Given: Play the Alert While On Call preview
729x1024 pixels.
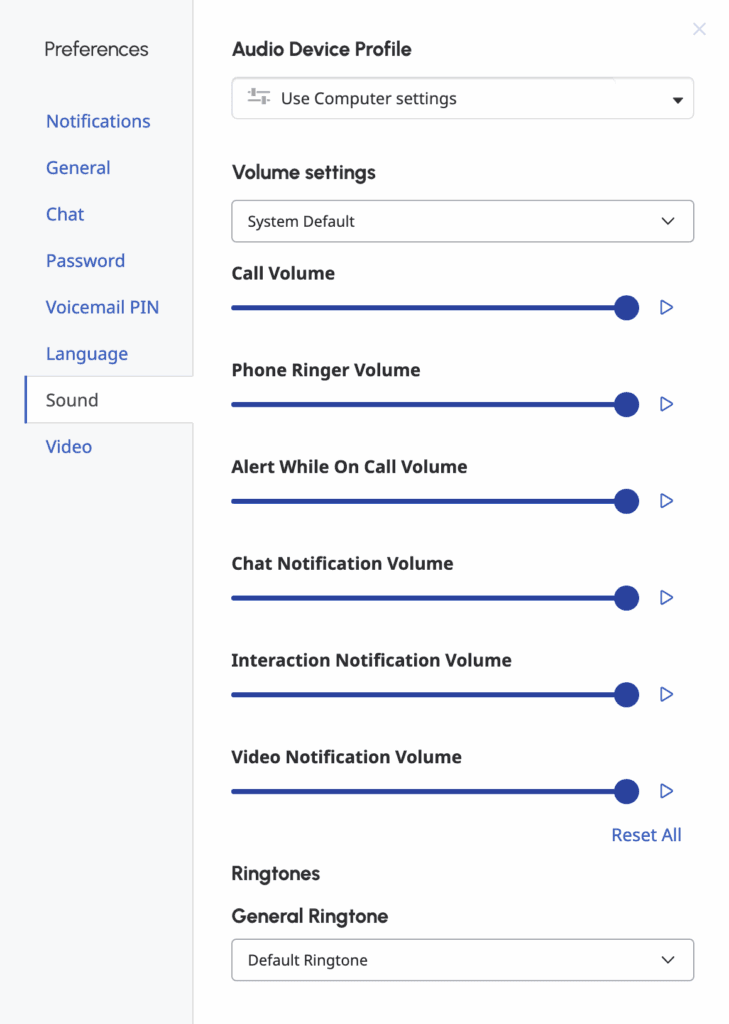Looking at the screenshot, I should click(666, 501).
